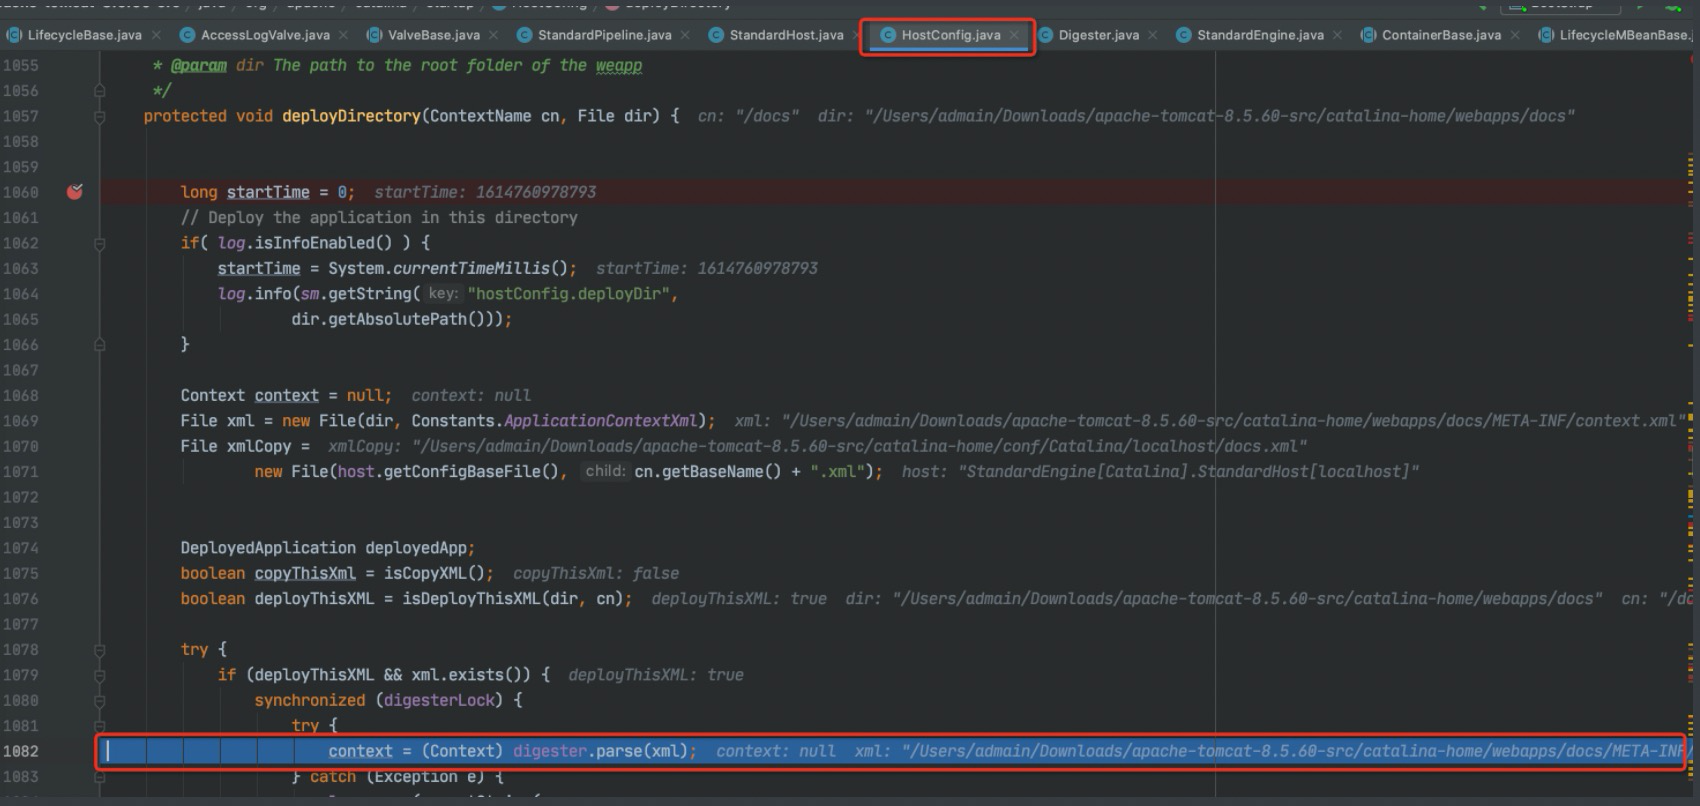Switch to the AccessLogValve.java tab
The image size is (1700, 806).
[265, 35]
